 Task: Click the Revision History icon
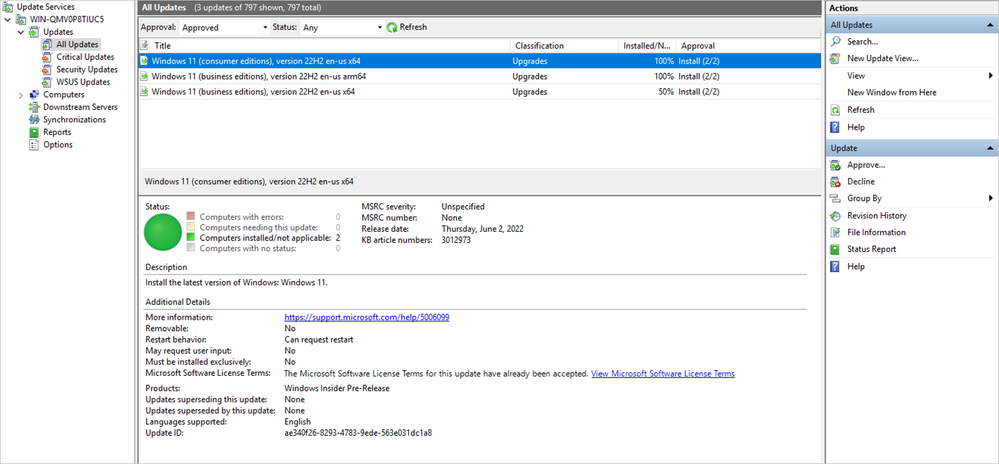(835, 215)
